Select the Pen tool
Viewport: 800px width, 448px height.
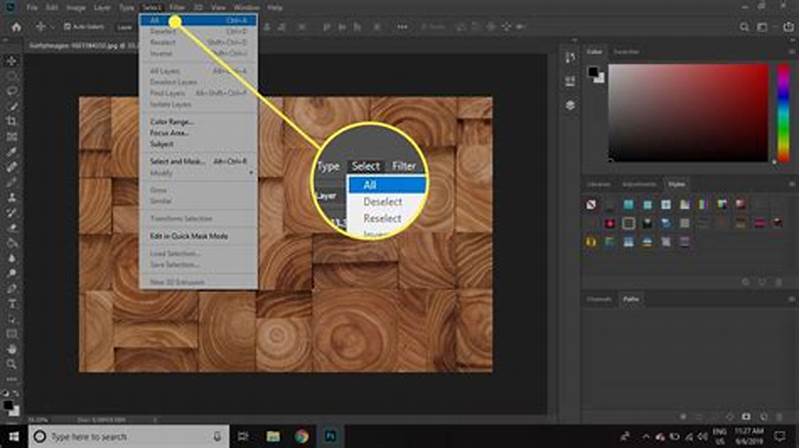click(11, 289)
